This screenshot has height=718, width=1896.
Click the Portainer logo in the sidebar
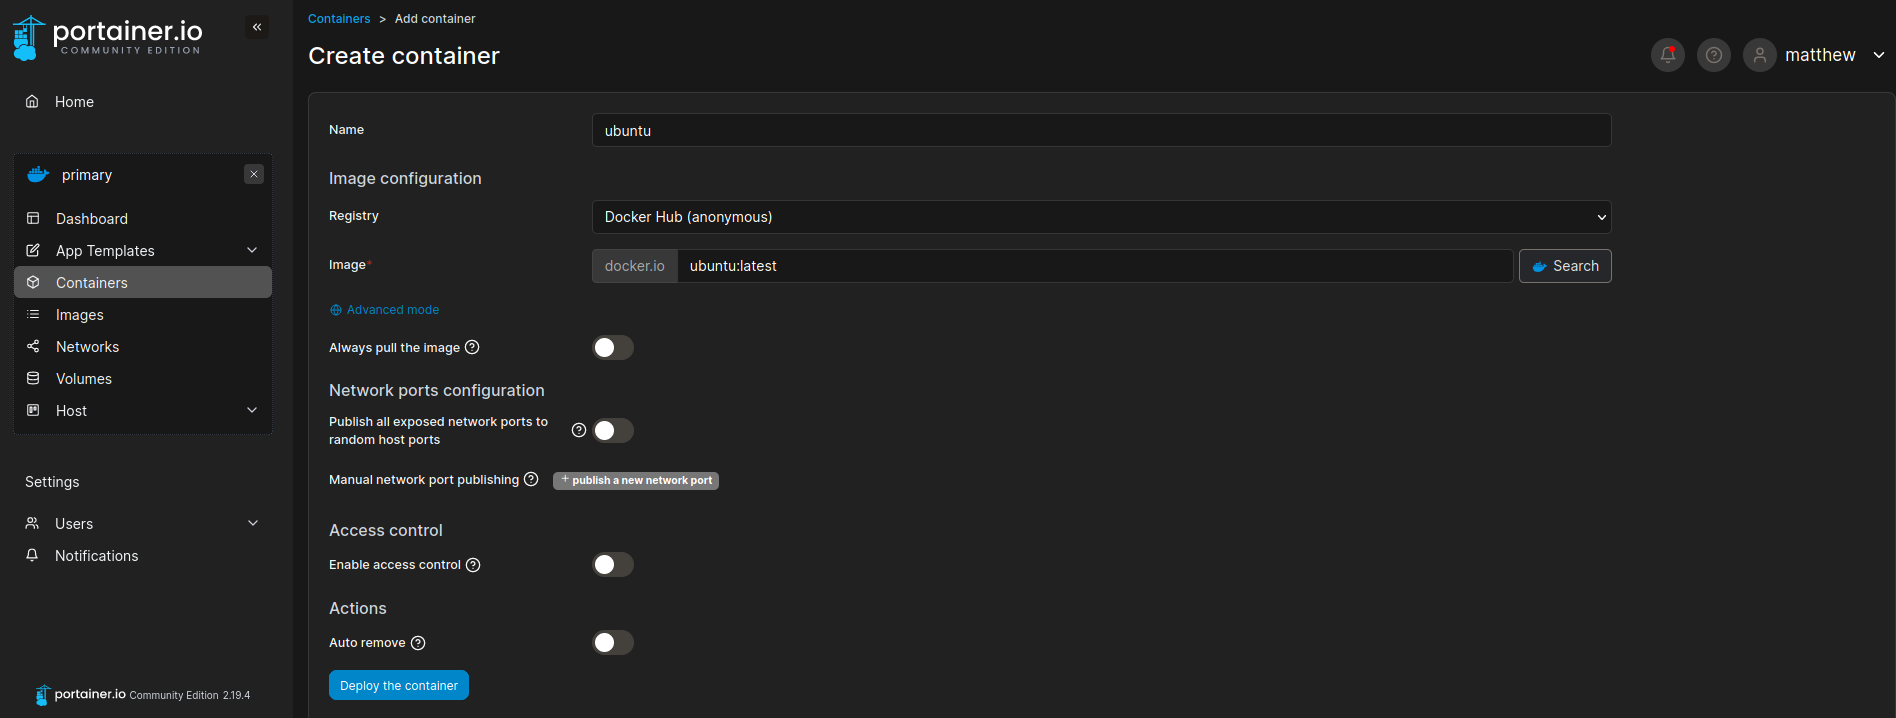(107, 38)
